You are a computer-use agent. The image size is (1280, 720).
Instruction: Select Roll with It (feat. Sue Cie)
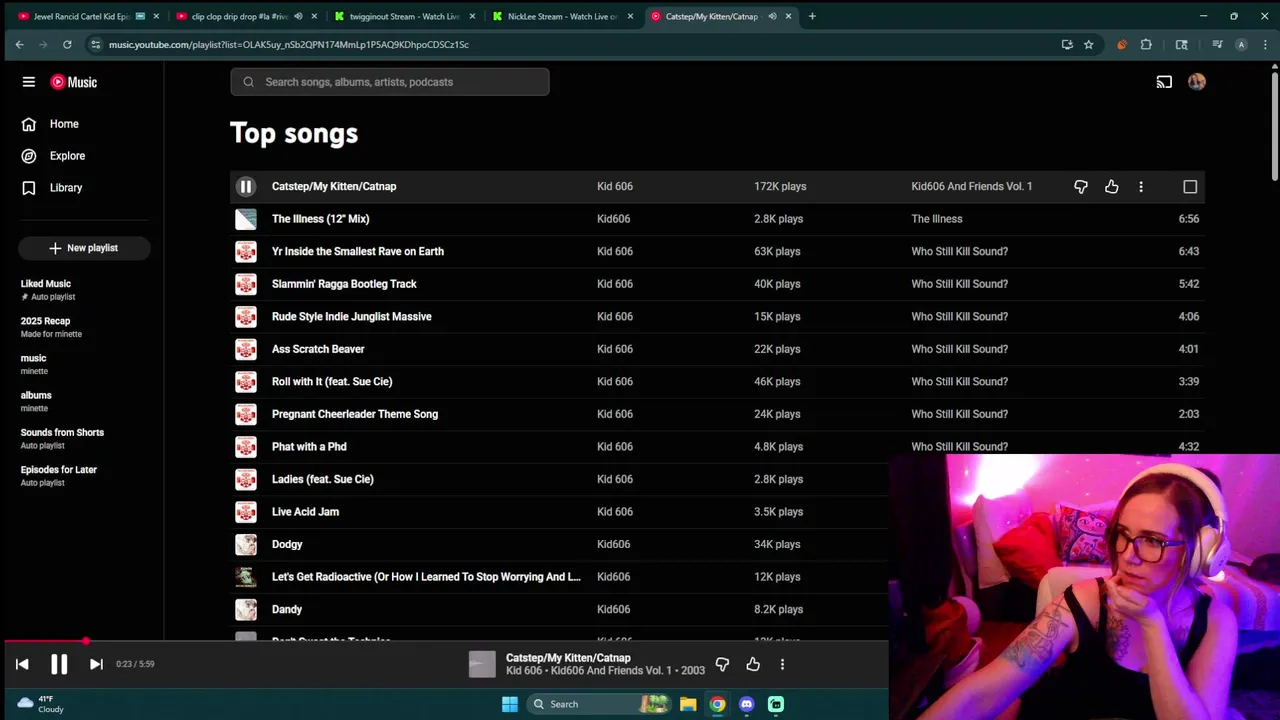[x=332, y=381]
